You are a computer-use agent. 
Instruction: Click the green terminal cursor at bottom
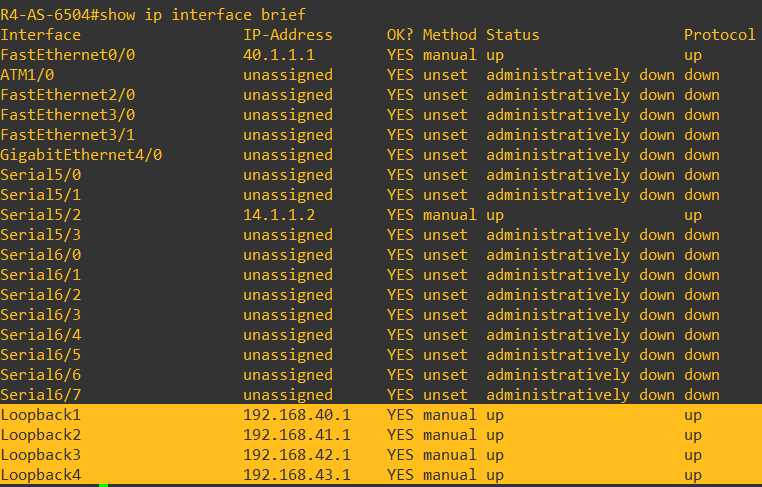103,485
